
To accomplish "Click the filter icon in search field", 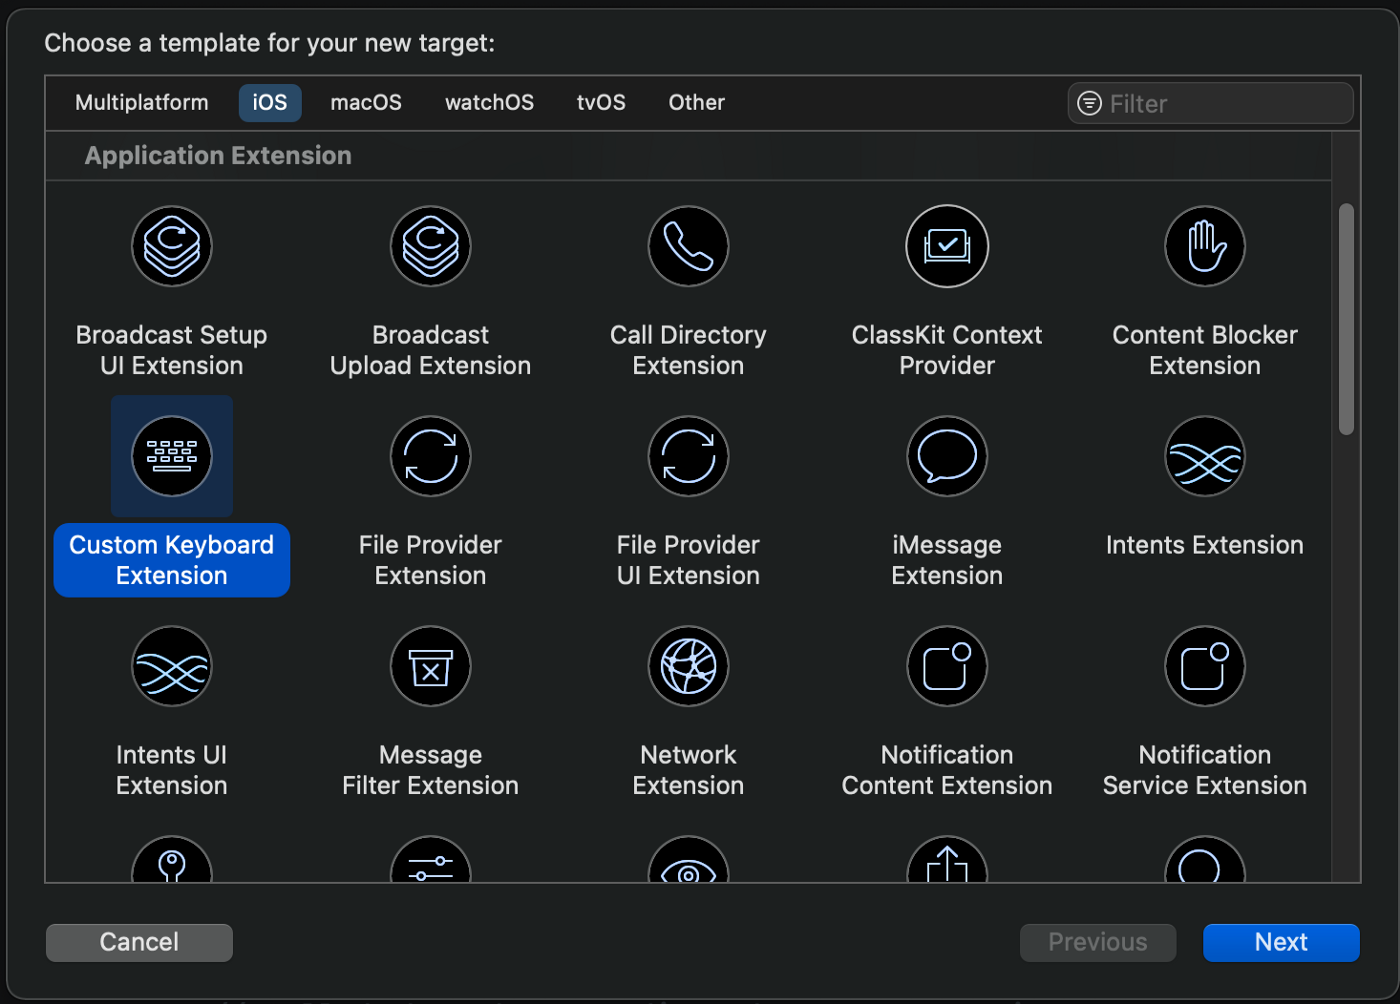I will click(1089, 103).
